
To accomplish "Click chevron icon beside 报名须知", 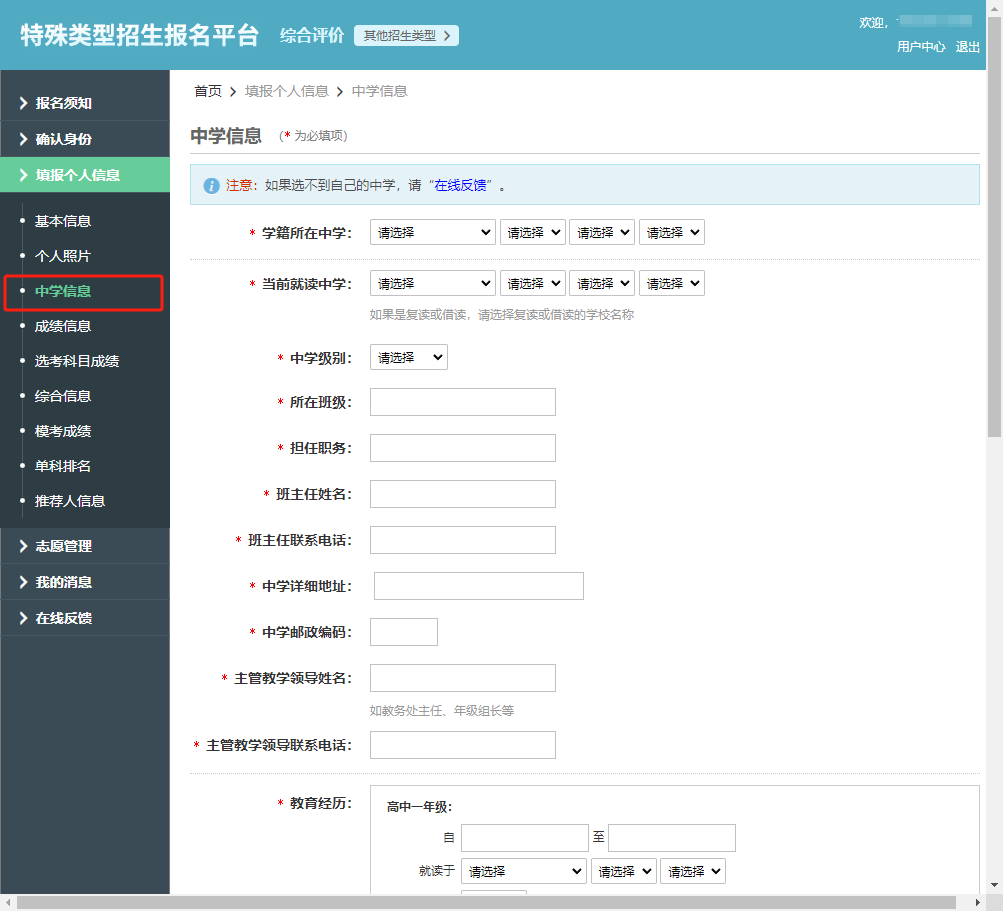I will 23,103.
